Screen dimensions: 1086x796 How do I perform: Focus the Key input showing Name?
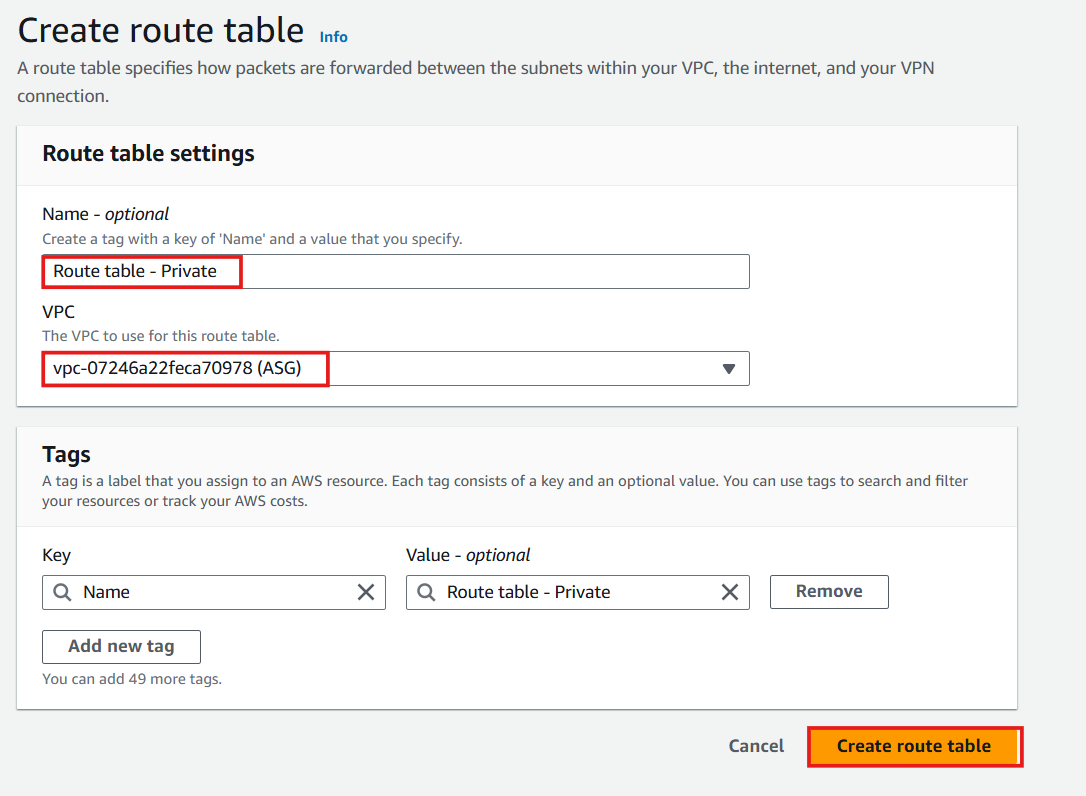pos(214,592)
